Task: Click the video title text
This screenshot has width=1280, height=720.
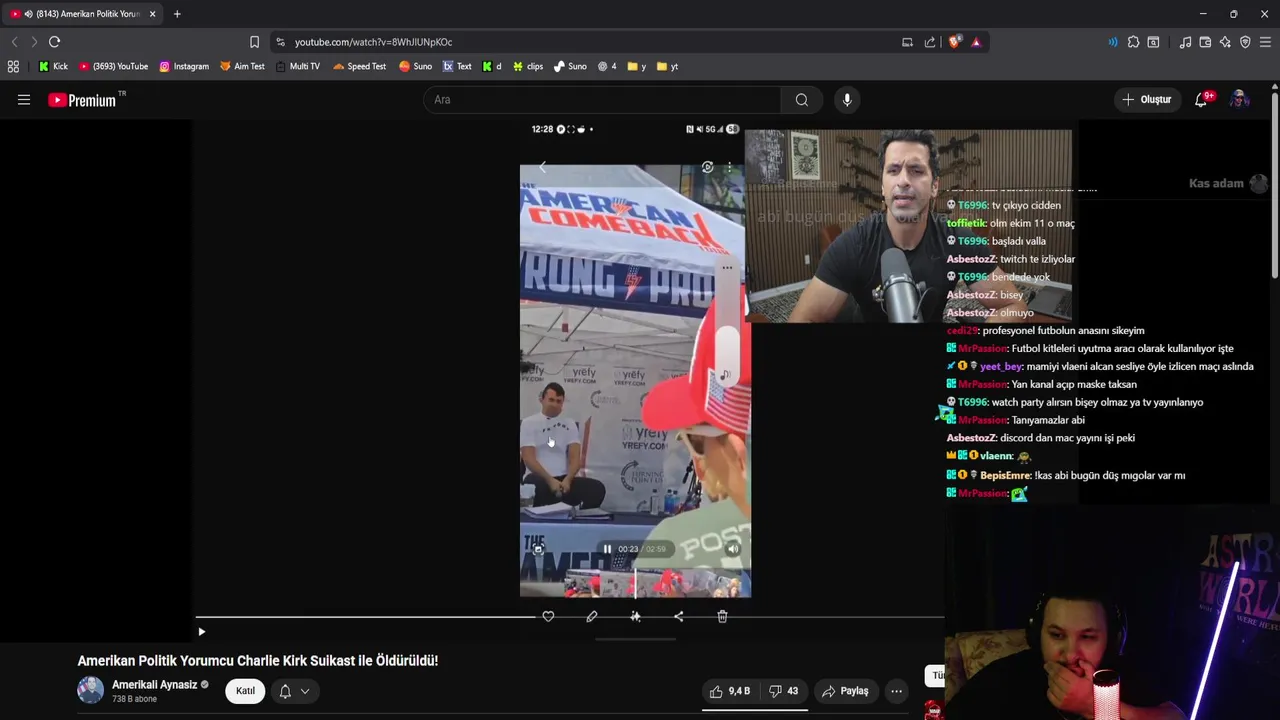Action: (258, 661)
